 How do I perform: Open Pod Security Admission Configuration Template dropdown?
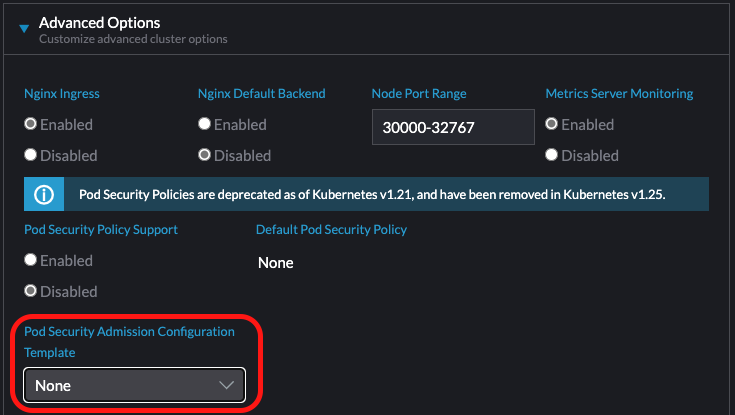(134, 385)
